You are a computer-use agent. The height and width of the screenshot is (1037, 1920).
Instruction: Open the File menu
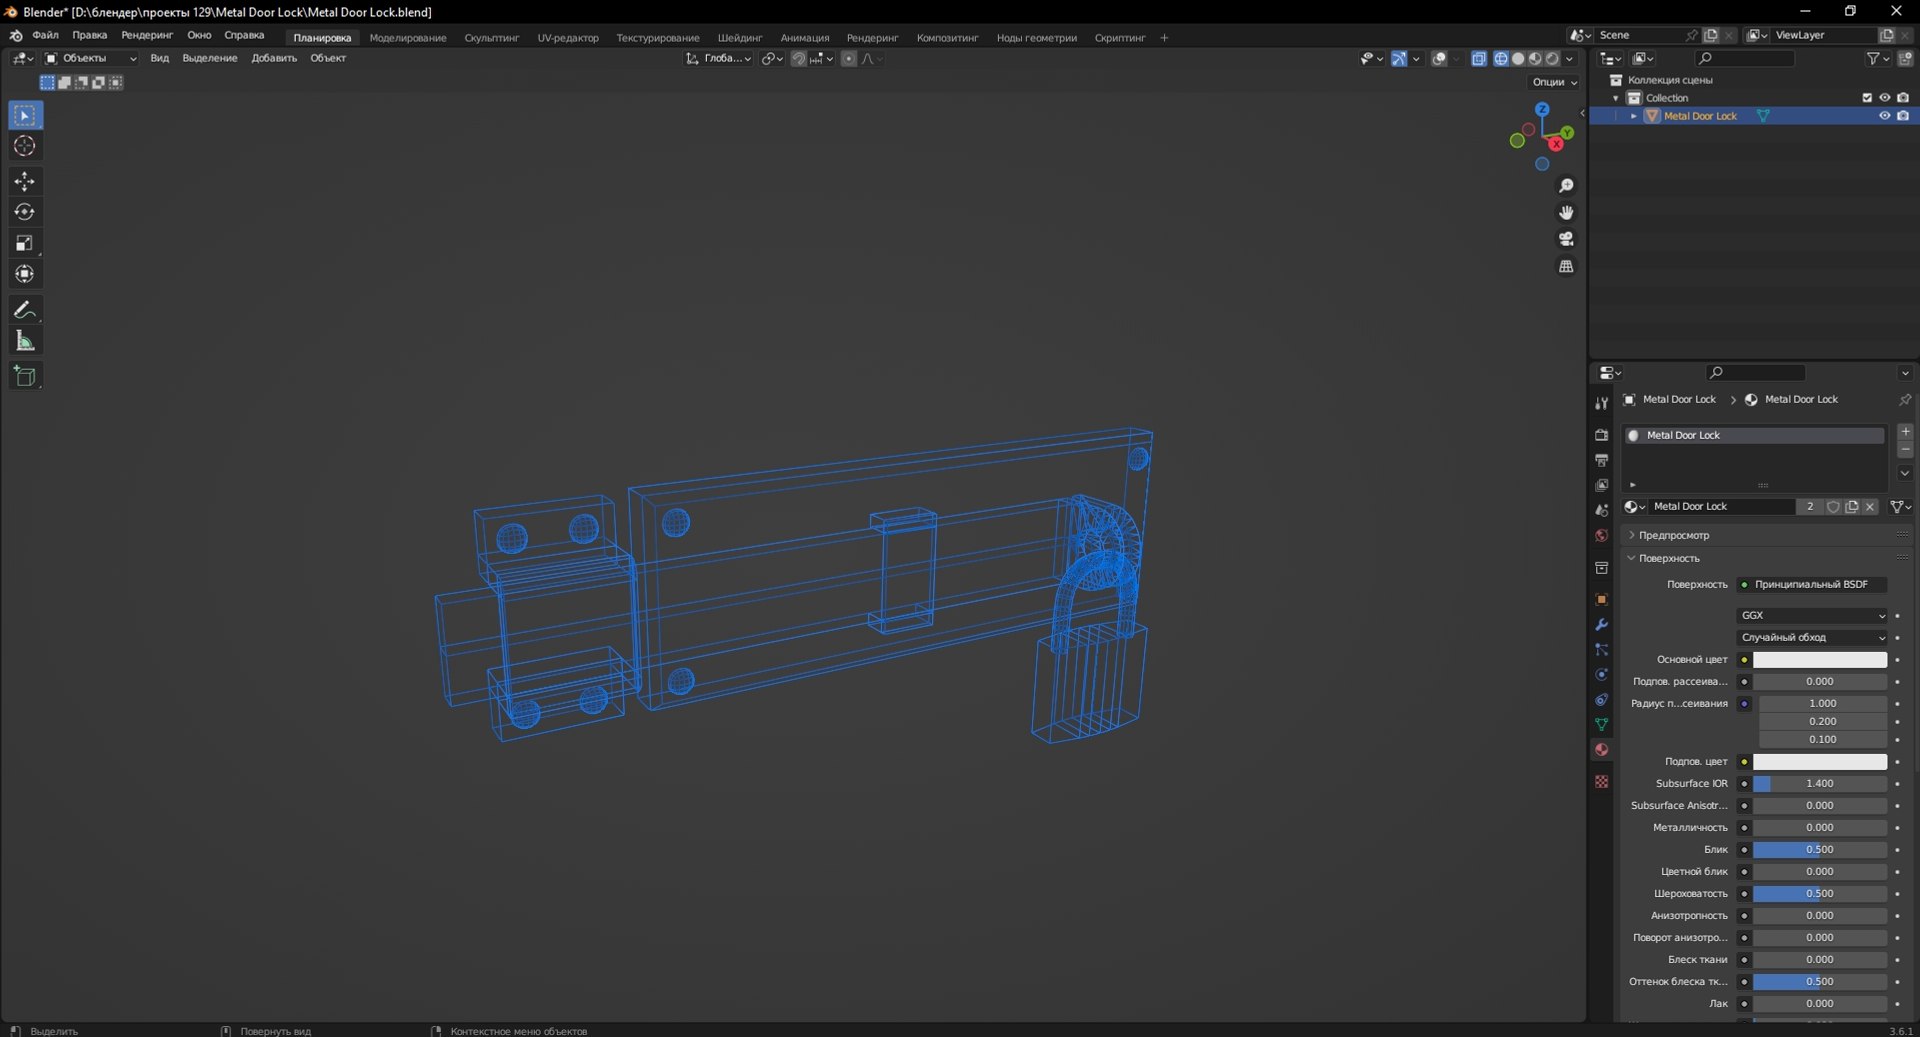point(45,35)
